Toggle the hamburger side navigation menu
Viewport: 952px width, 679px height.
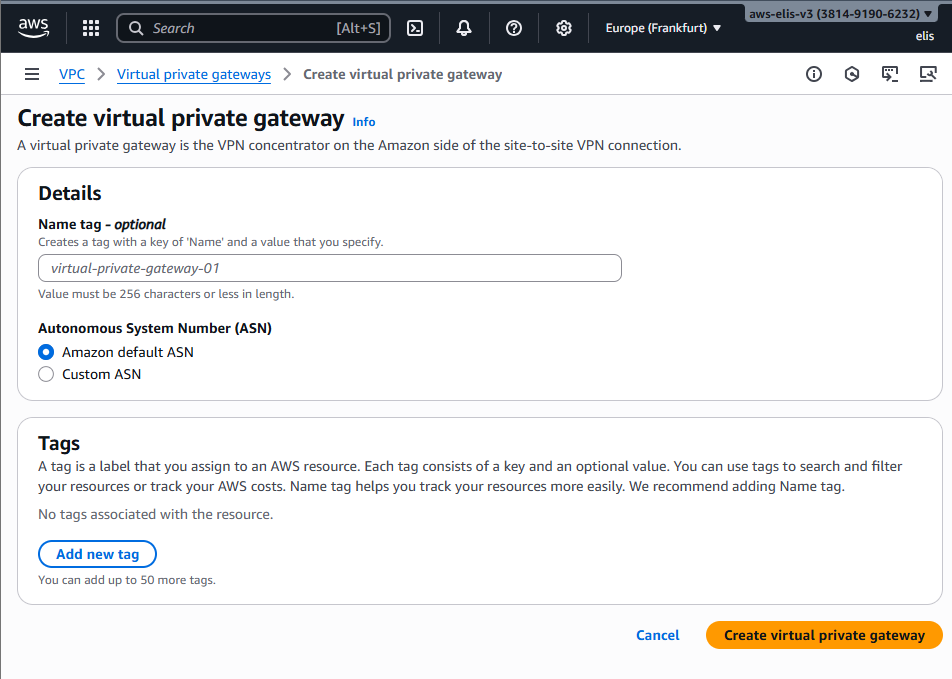click(x=32, y=74)
